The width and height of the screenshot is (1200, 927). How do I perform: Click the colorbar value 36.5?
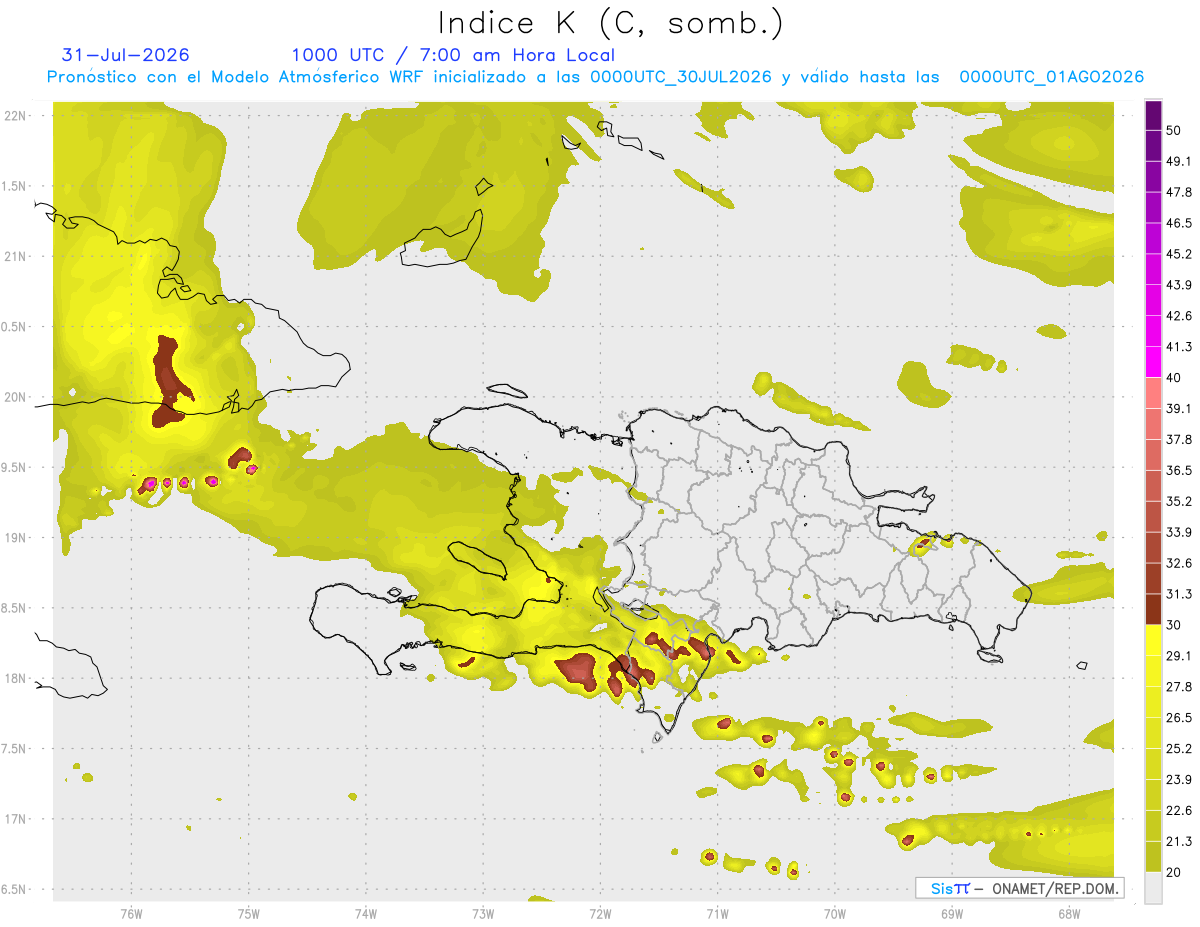[x=1179, y=470]
